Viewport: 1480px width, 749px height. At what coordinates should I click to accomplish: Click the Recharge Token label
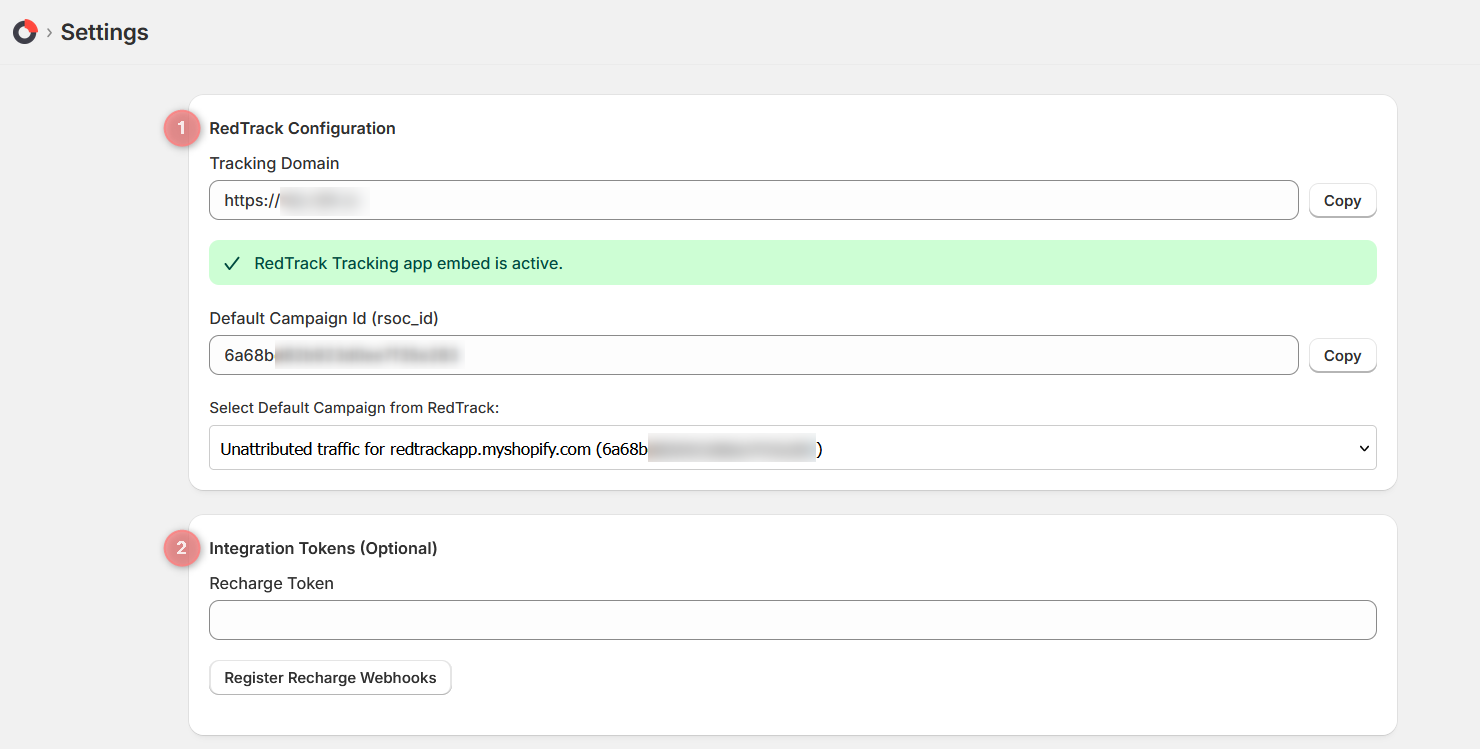pyautogui.click(x=271, y=583)
